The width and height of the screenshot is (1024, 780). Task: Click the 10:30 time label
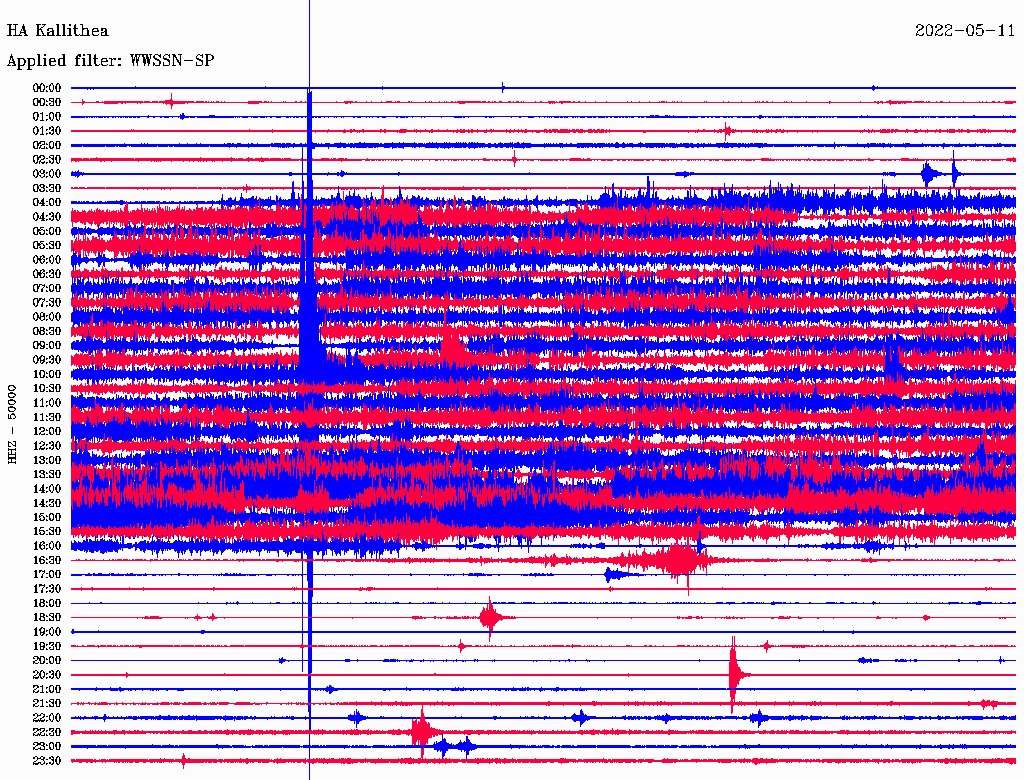click(x=47, y=389)
